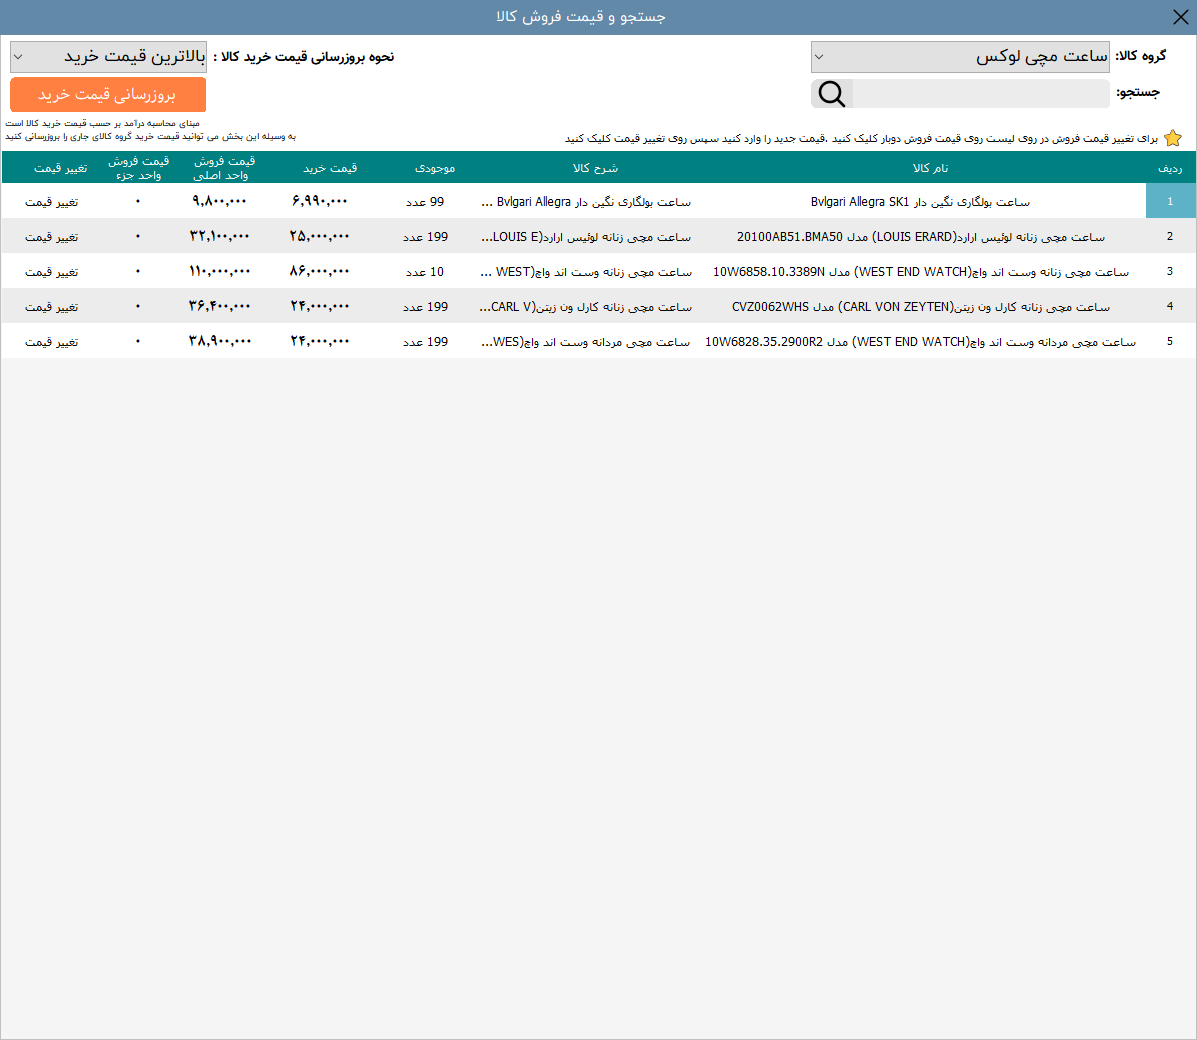Click product name WEST END WATCH 10W6858.10.3389N
Screen dimensions: 1197x1040
click(x=921, y=272)
